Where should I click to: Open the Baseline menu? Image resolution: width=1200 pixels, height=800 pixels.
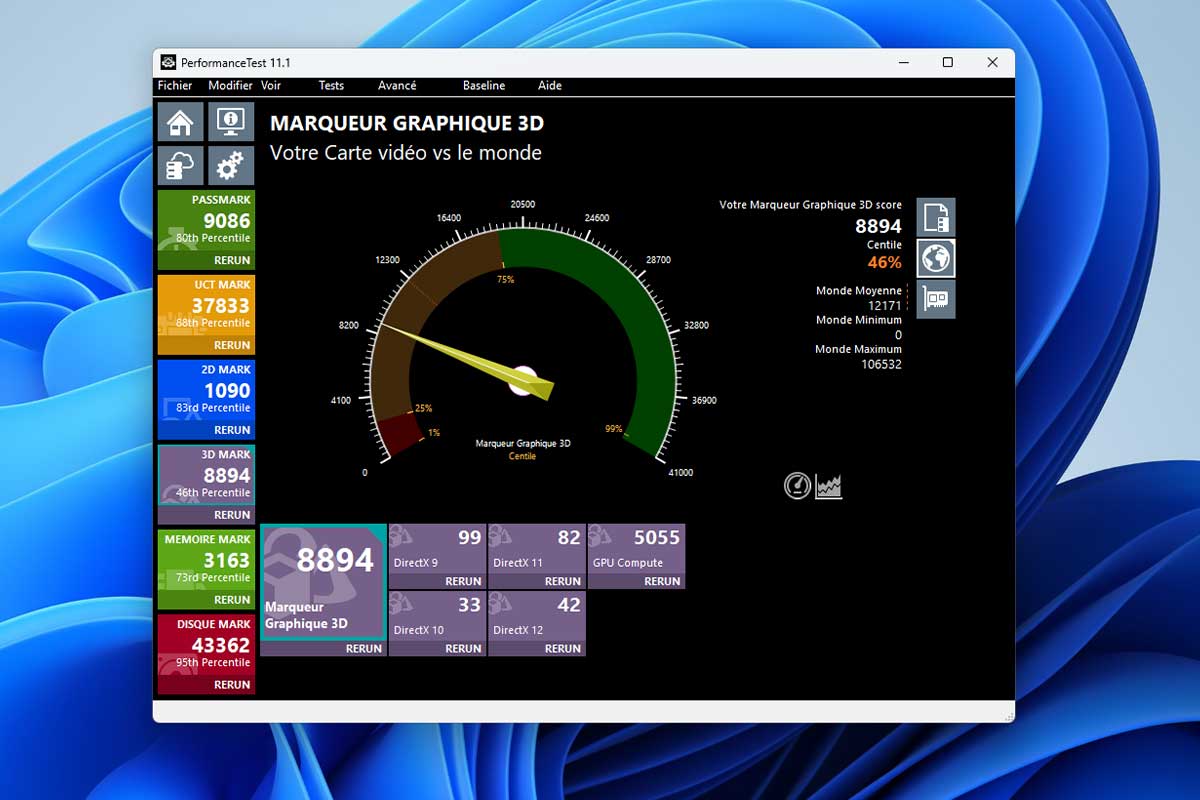(484, 86)
